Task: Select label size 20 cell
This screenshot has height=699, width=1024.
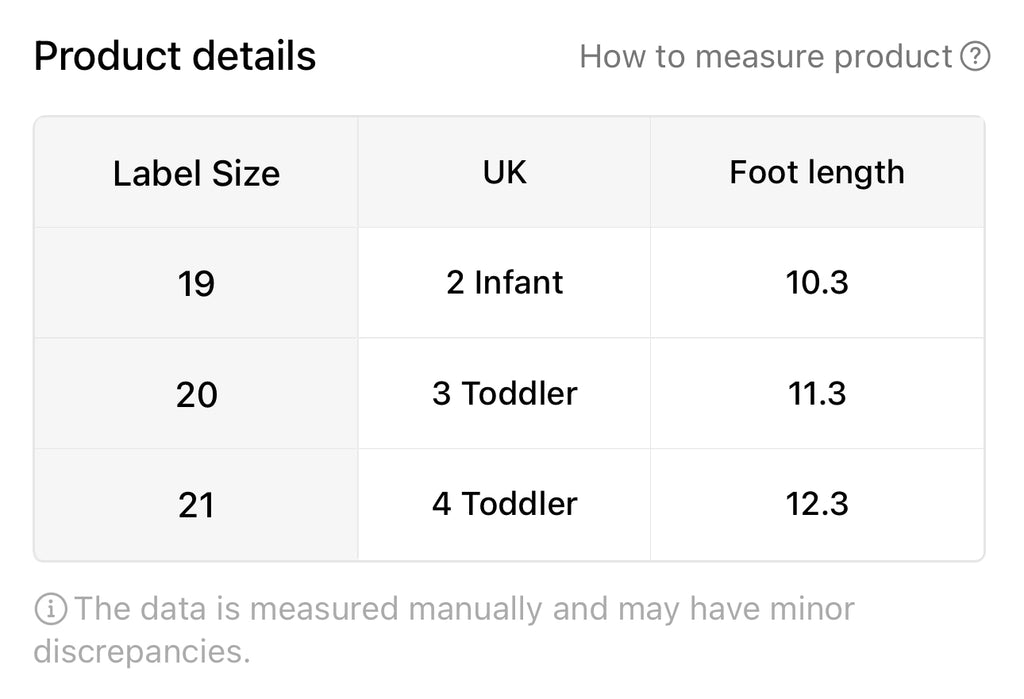Action: coord(196,394)
